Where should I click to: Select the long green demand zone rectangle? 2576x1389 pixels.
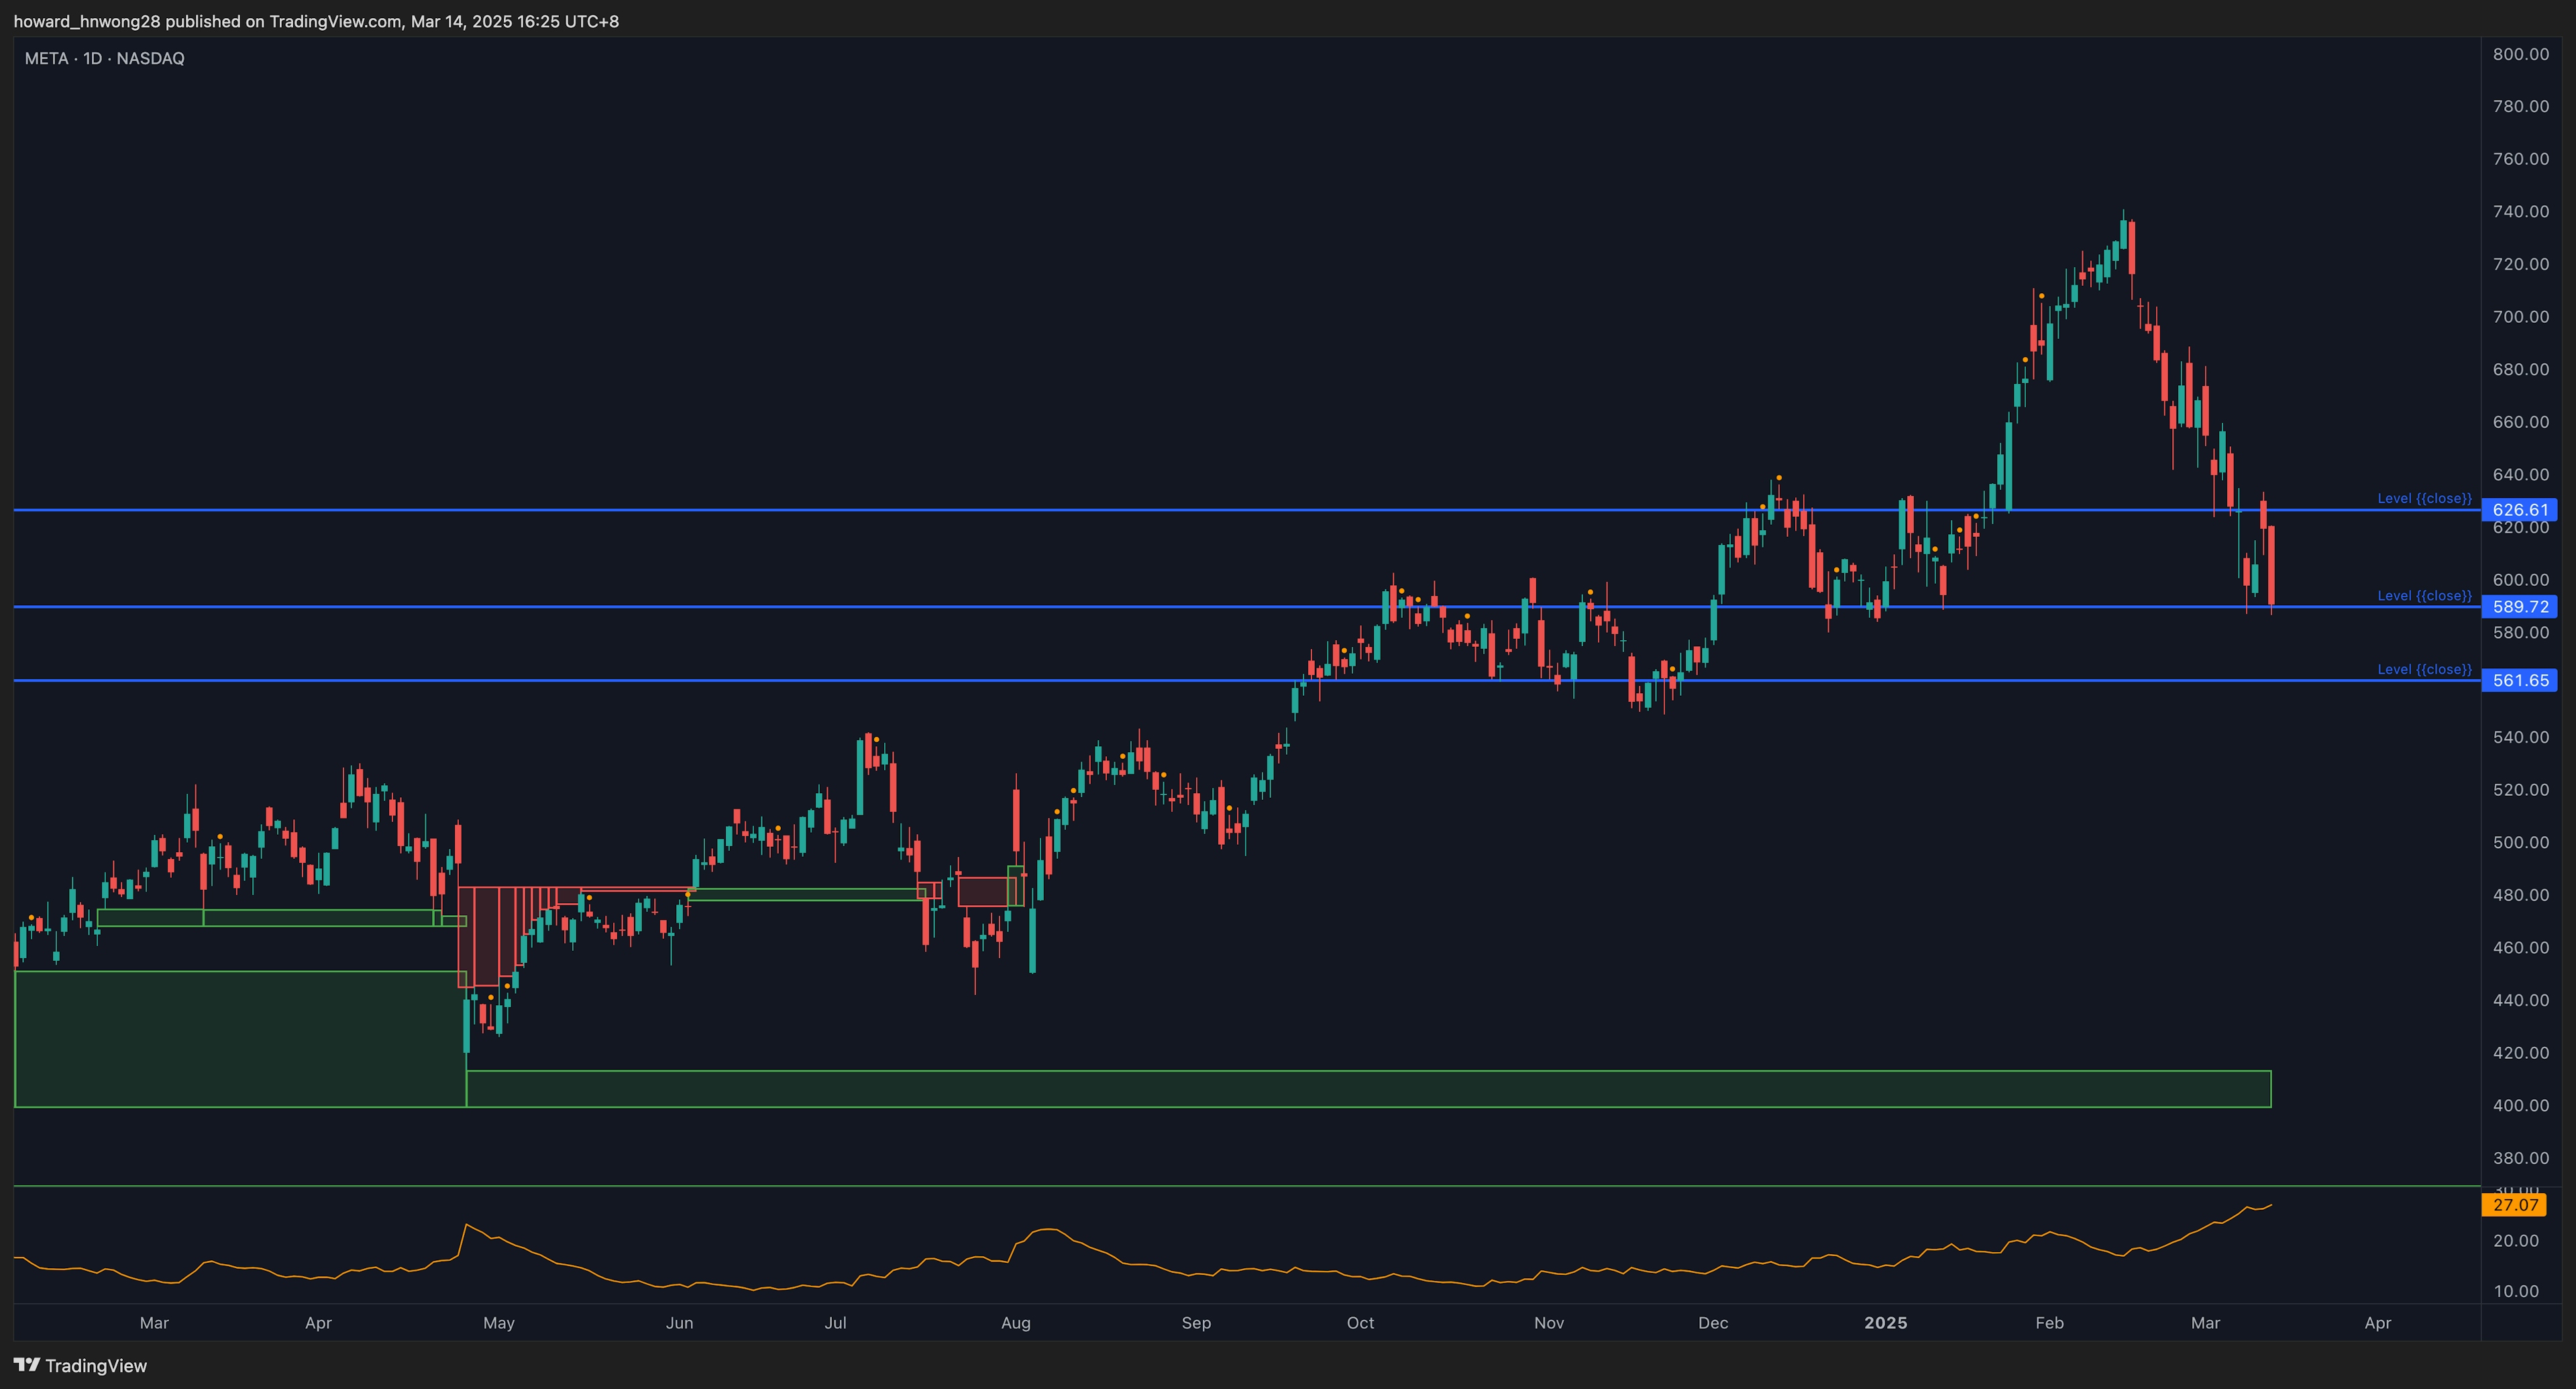(x=1368, y=1089)
